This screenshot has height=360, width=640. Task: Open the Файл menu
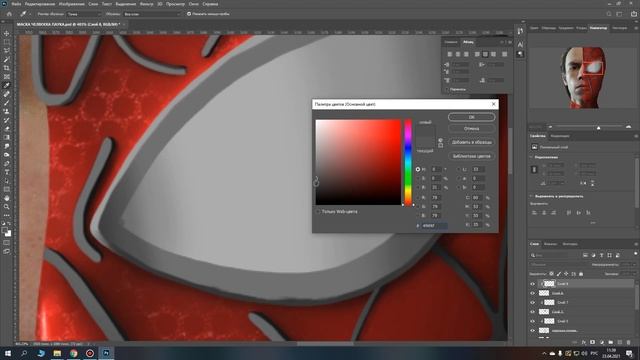click(x=16, y=4)
